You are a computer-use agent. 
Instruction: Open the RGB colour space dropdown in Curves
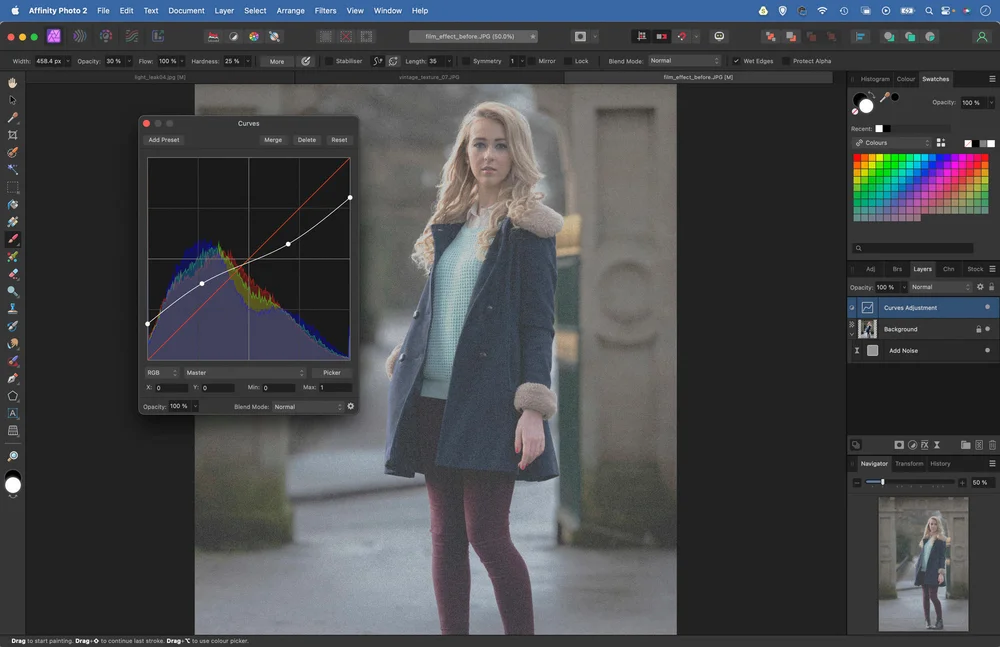162,373
